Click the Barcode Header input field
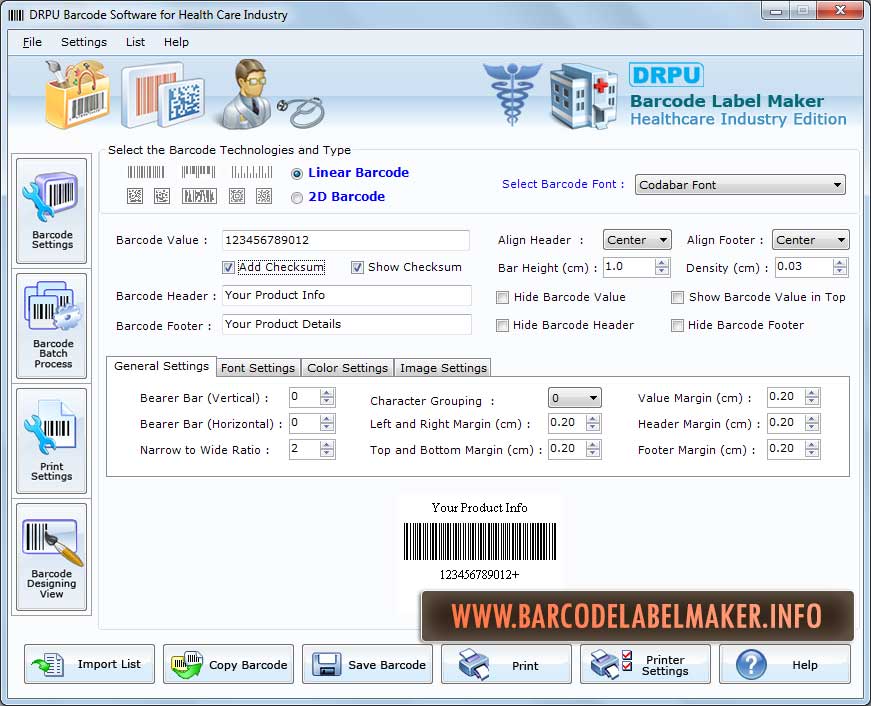This screenshot has height=706, width=871. 347,296
